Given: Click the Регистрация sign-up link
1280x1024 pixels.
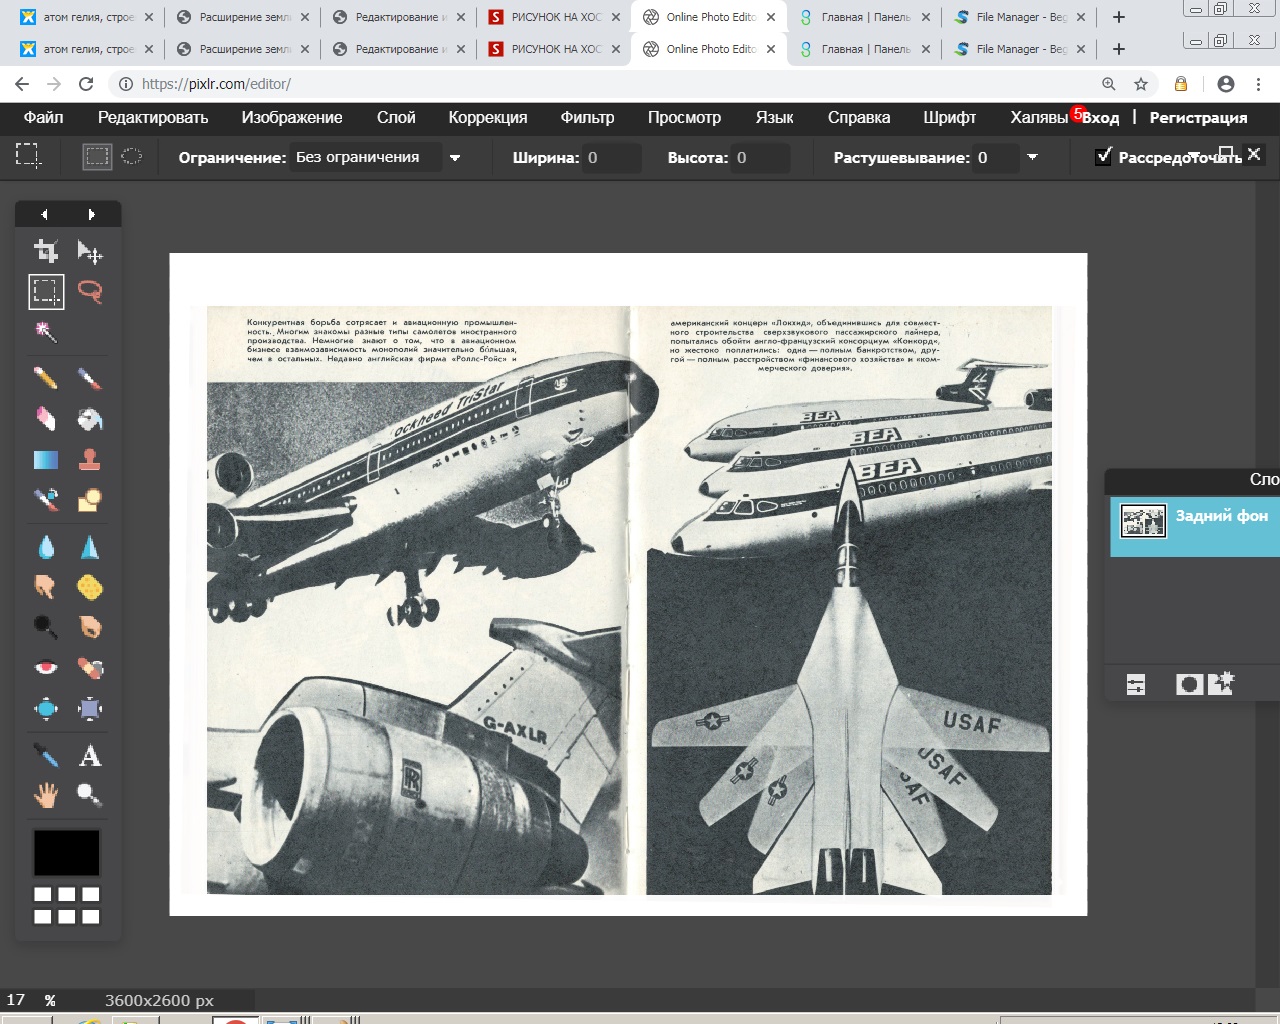Looking at the screenshot, I should click(x=1198, y=117).
